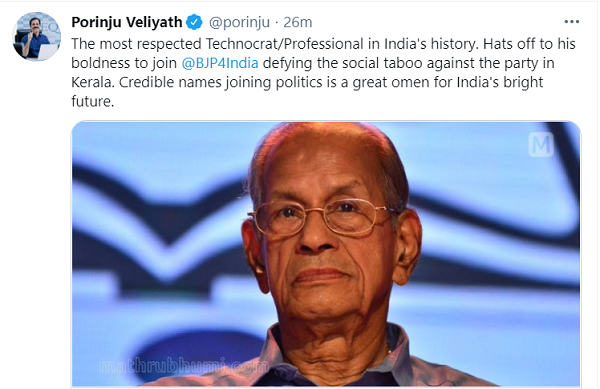This screenshot has width=600, height=389.
Task: Click the word "future." ending the tweet
Action: tap(93, 101)
